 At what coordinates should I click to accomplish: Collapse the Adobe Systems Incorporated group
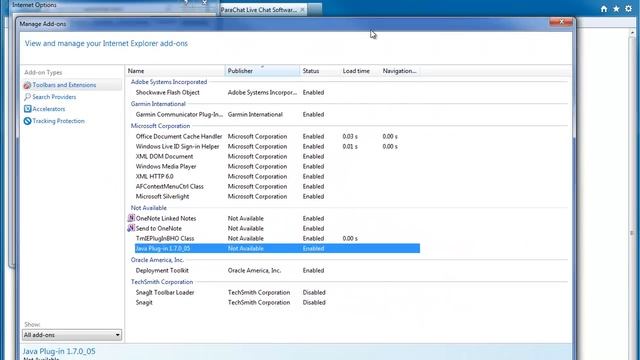click(169, 82)
